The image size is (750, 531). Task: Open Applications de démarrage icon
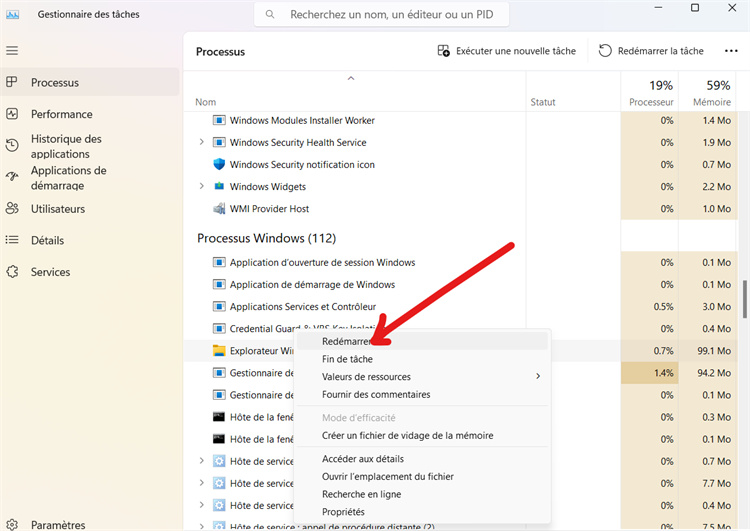point(12,177)
